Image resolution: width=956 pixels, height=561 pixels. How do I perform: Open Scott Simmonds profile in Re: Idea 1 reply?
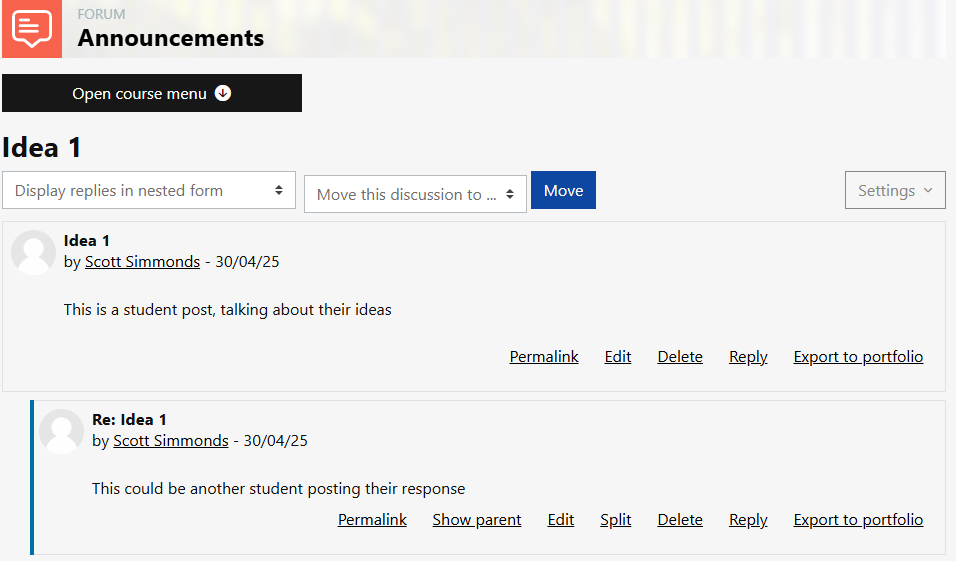(x=171, y=441)
